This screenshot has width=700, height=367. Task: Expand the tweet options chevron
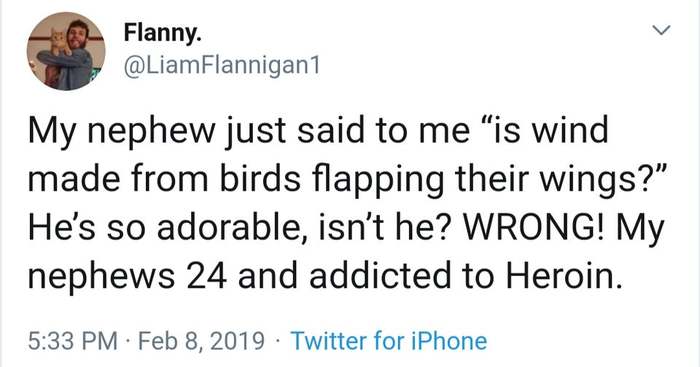661,30
